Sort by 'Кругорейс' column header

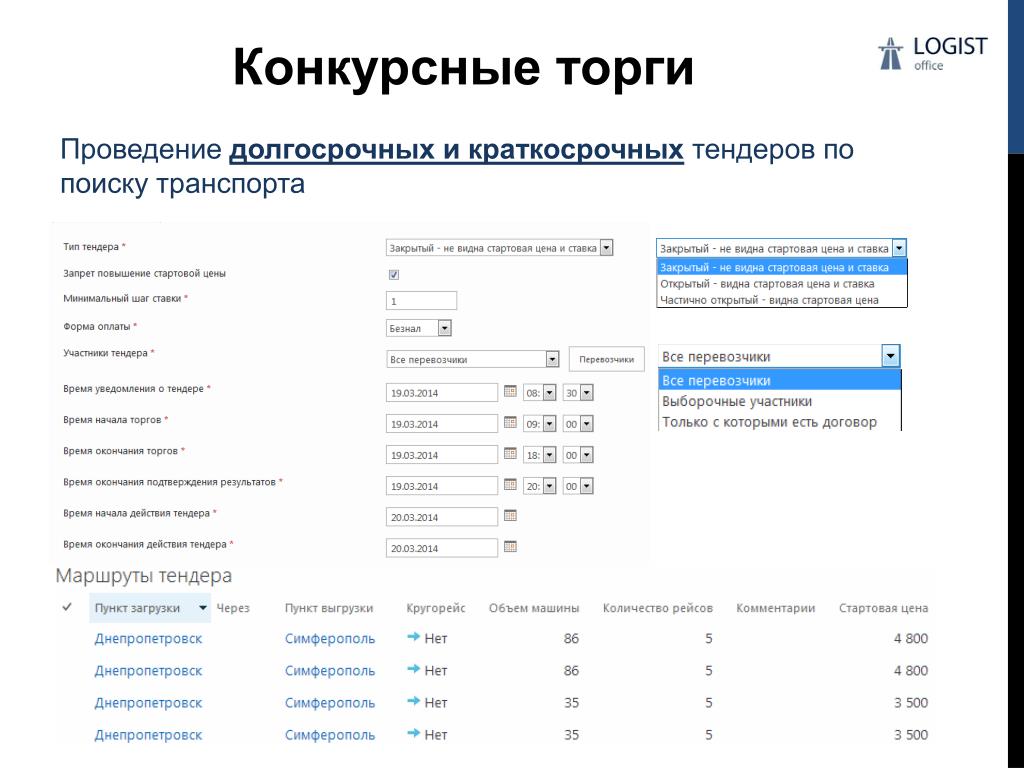pyautogui.click(x=436, y=608)
